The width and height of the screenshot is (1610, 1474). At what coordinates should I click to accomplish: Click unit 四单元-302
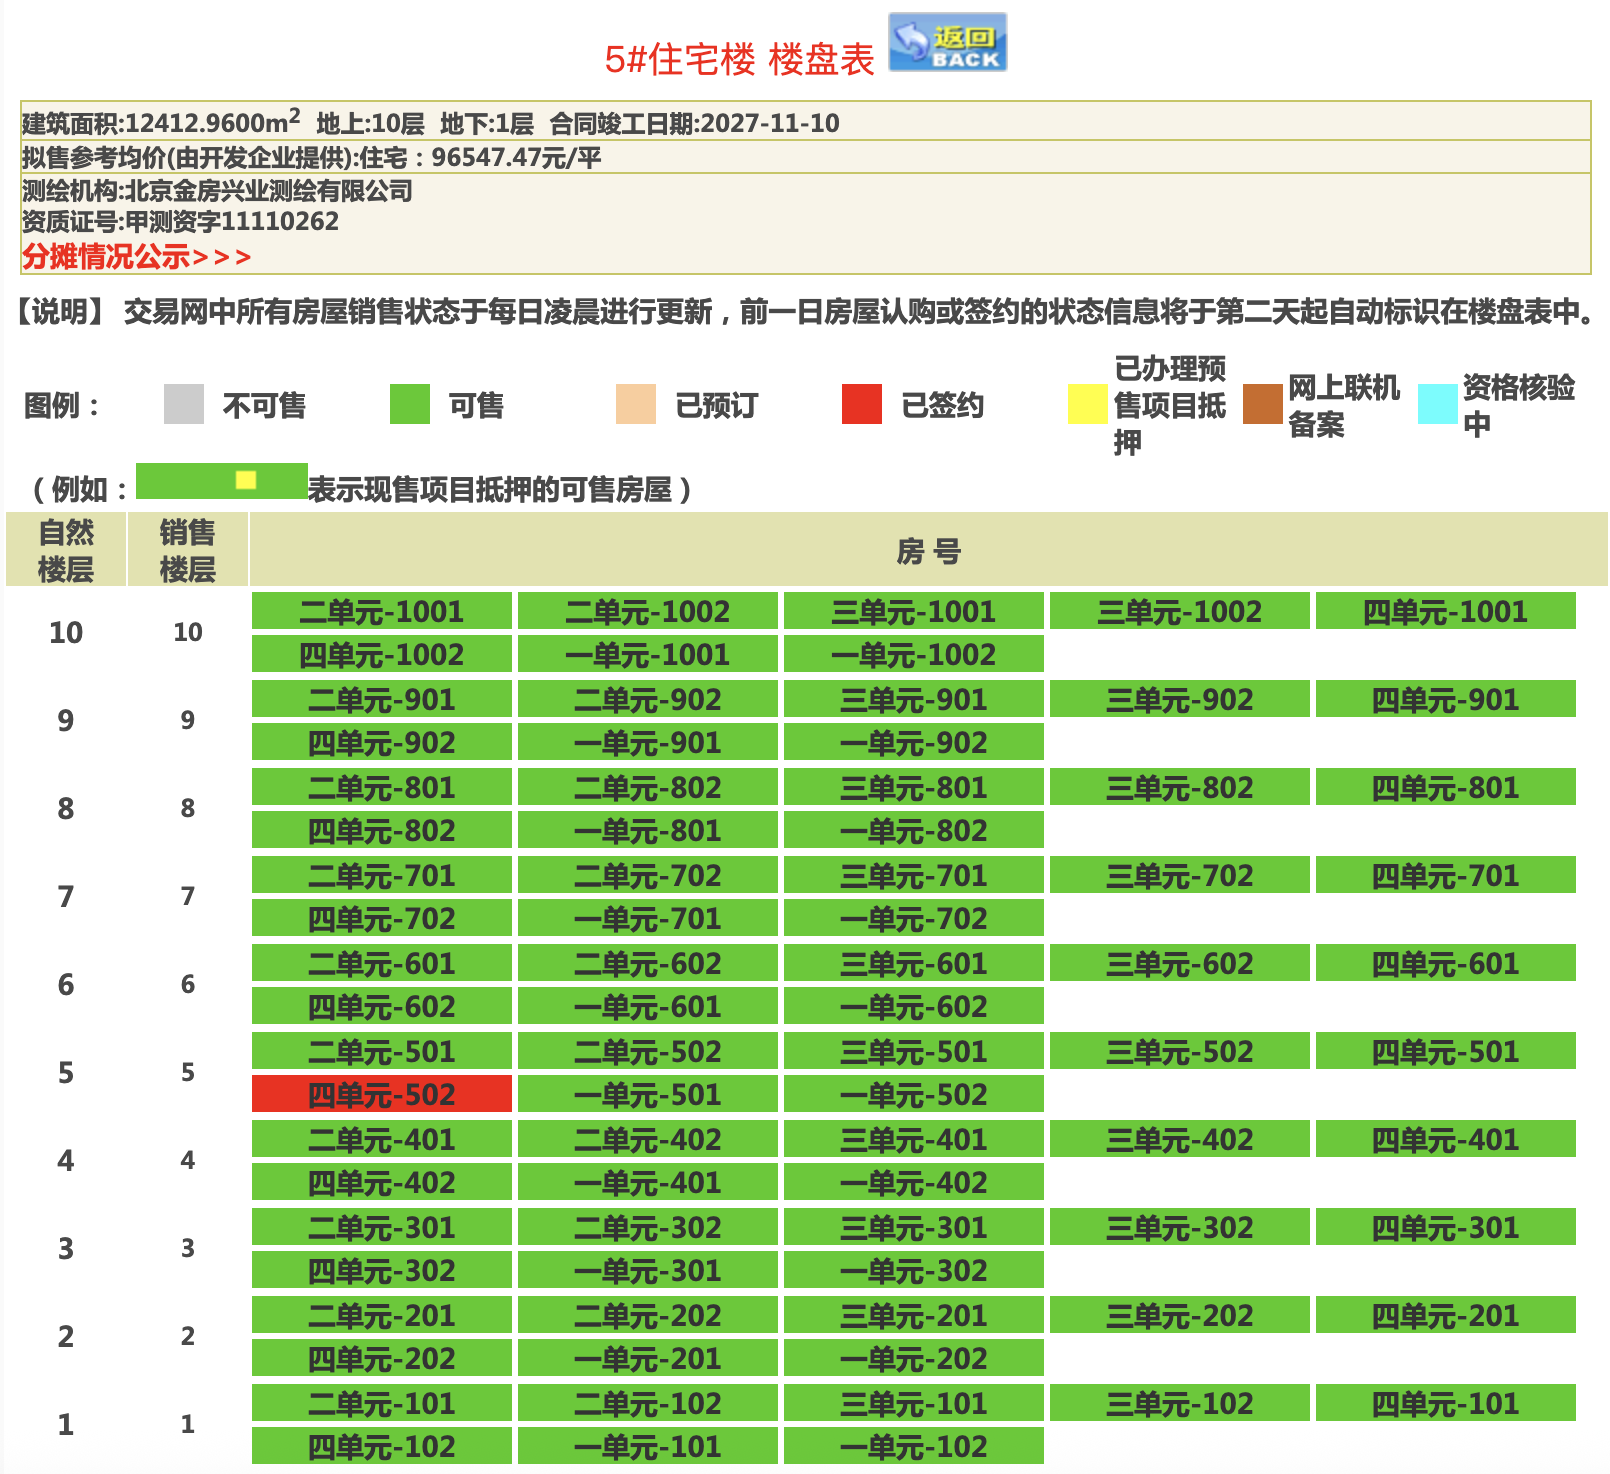[381, 1271]
